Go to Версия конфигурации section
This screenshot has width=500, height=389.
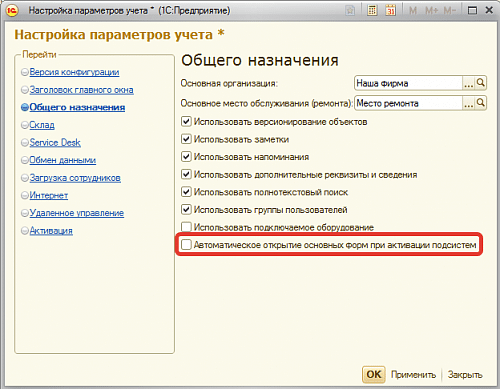click(x=74, y=72)
